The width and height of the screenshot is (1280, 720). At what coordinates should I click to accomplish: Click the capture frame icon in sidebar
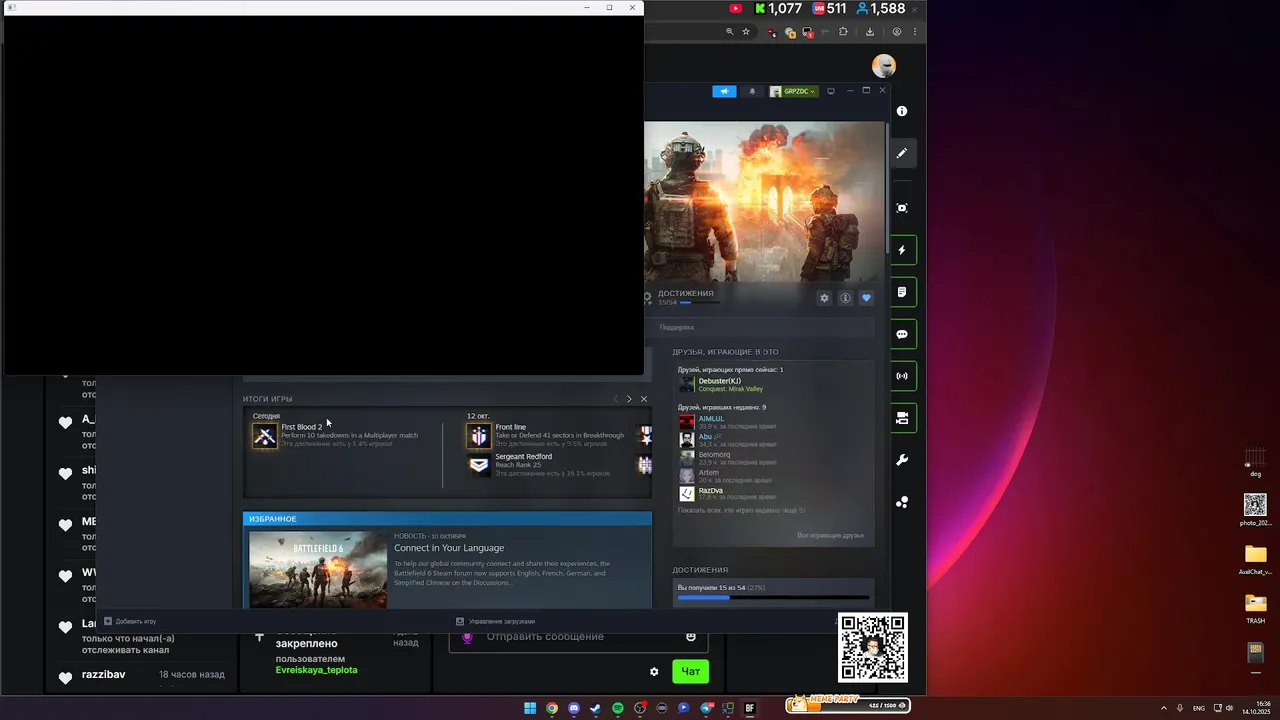click(x=902, y=208)
